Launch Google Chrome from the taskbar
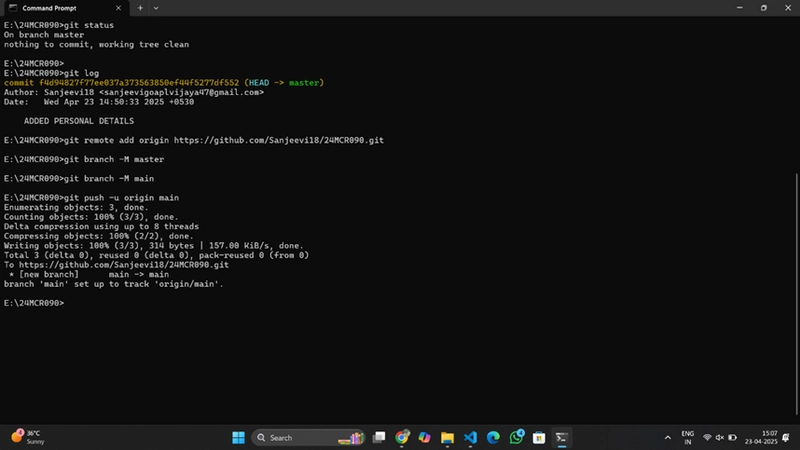 point(402,438)
